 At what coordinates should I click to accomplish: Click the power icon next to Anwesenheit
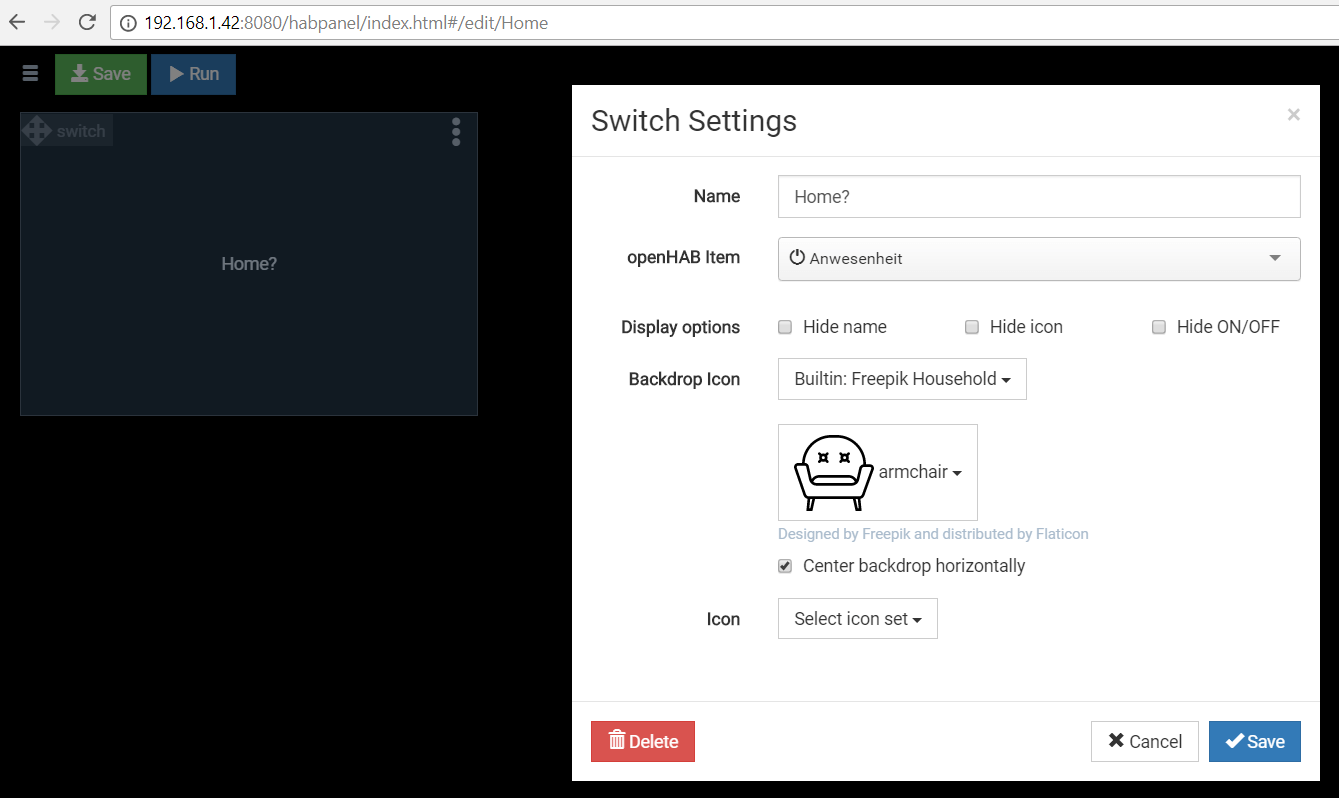[796, 257]
